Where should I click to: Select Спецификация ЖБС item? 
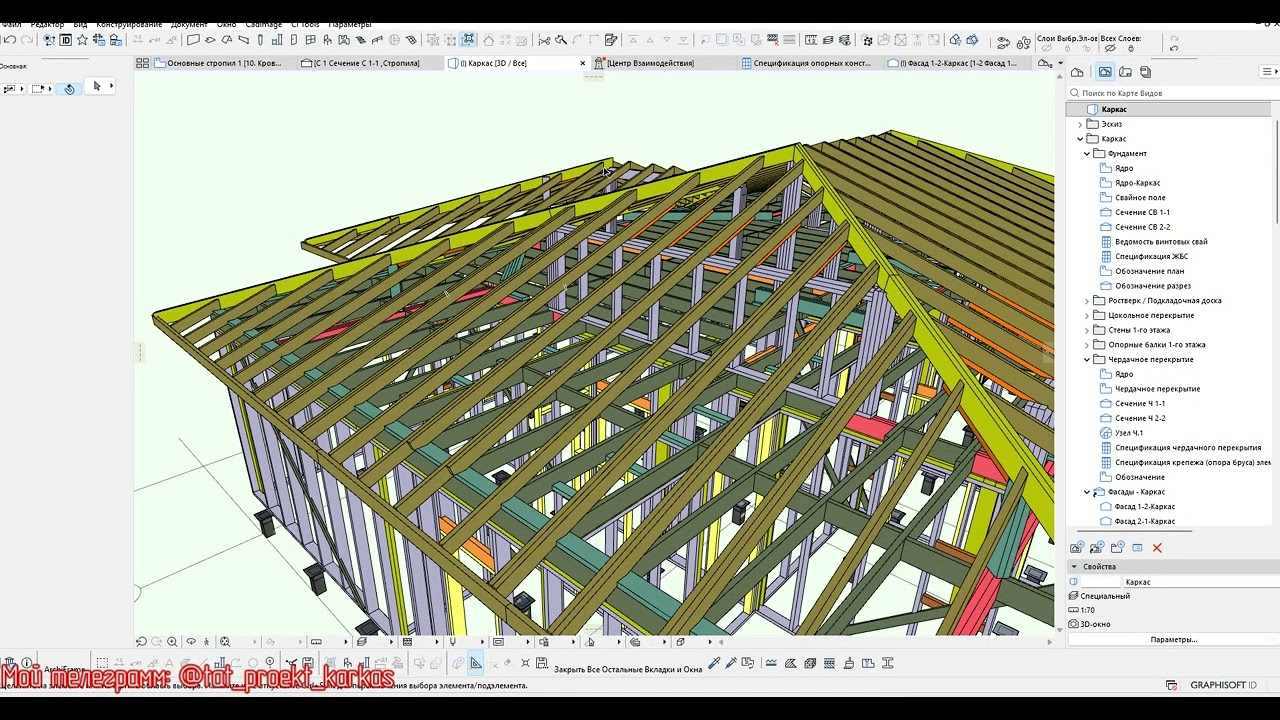(x=1151, y=257)
